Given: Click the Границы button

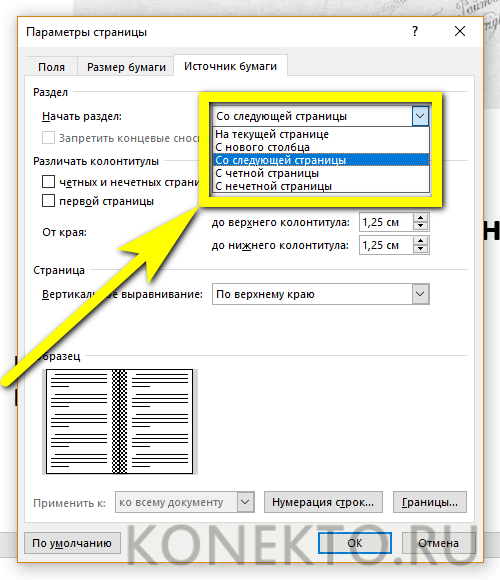Looking at the screenshot, I should pyautogui.click(x=430, y=502).
